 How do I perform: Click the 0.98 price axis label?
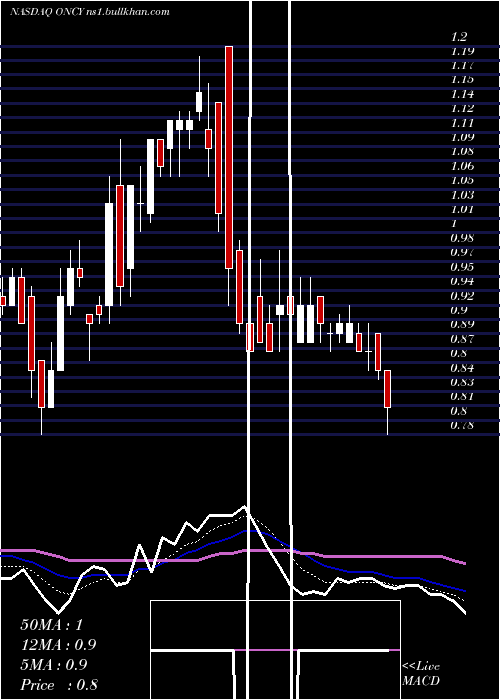(x=462, y=238)
